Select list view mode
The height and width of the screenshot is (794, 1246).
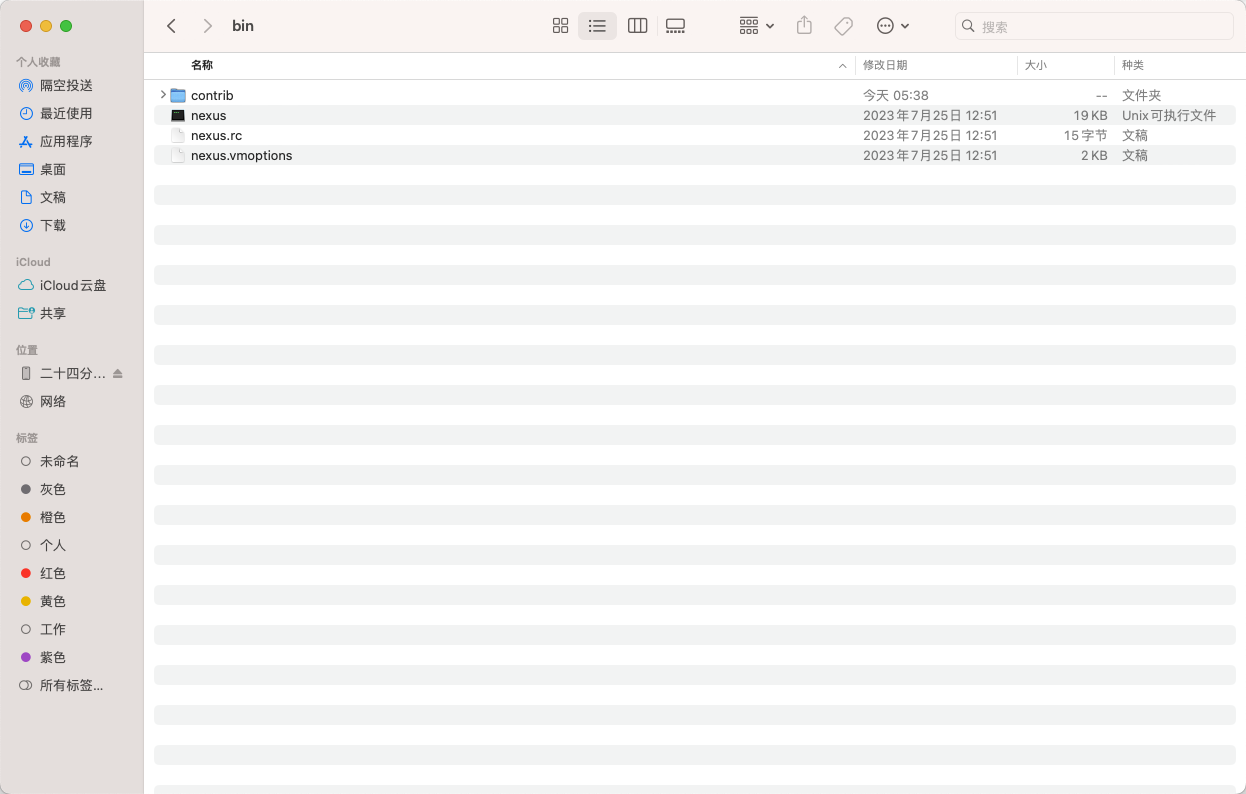tap(597, 26)
